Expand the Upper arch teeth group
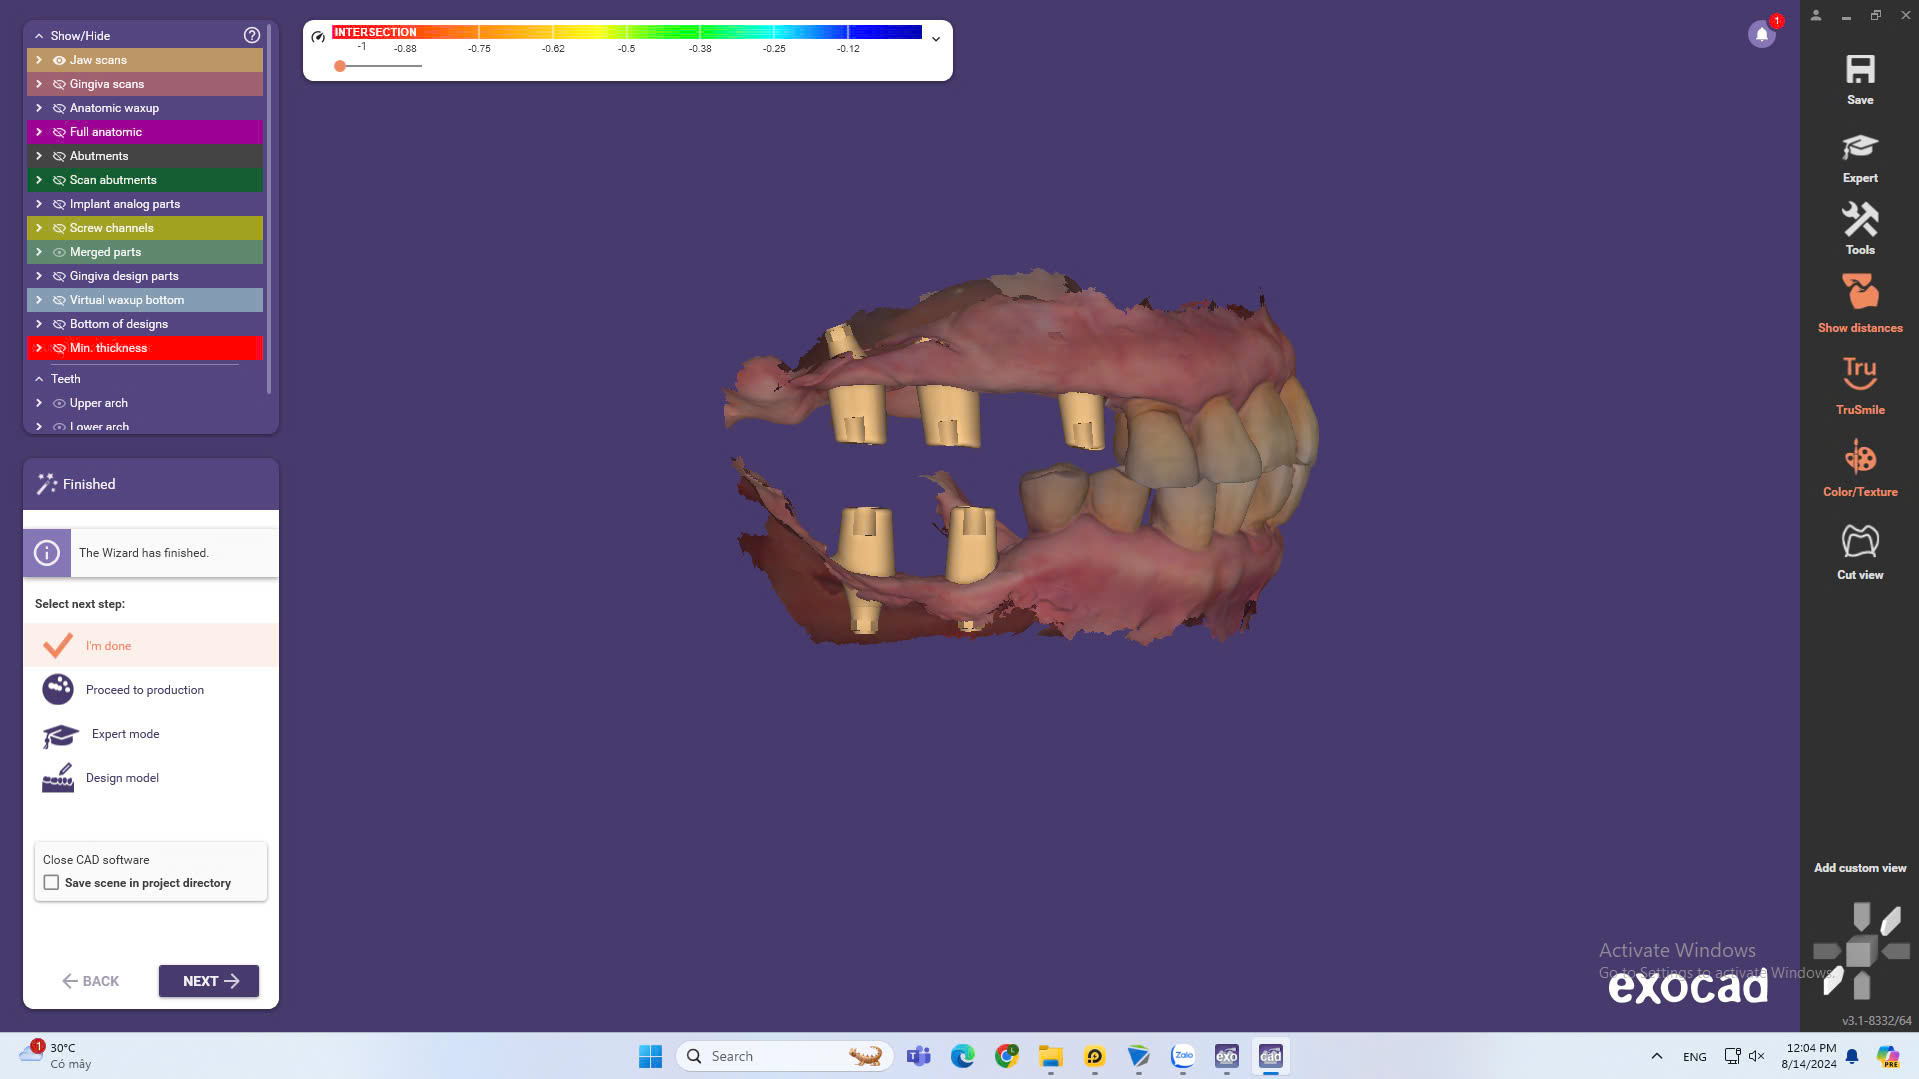 coord(39,403)
